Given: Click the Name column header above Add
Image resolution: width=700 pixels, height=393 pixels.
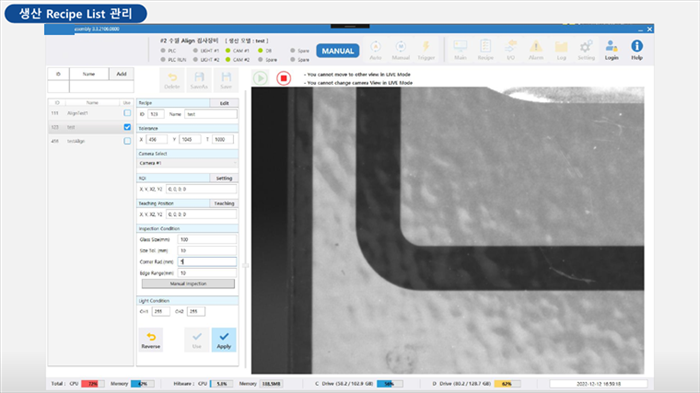Looking at the screenshot, I should pos(89,74).
